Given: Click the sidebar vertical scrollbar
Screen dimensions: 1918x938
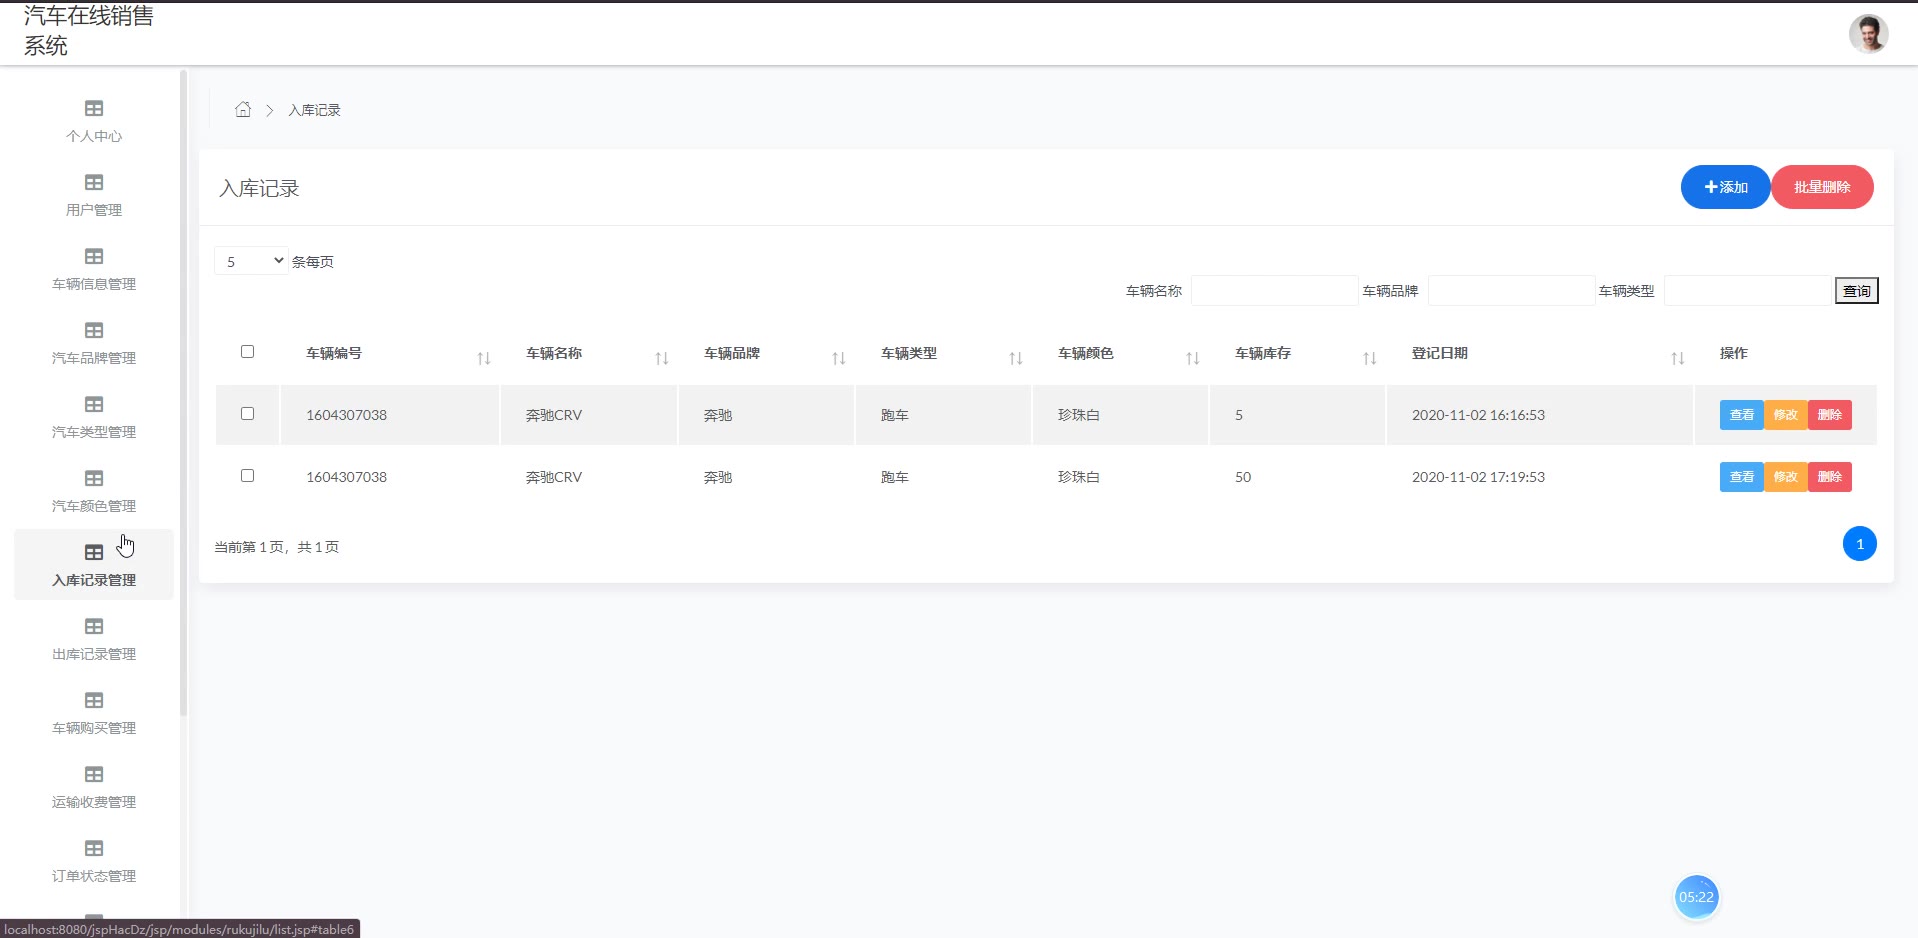Looking at the screenshot, I should [183, 392].
